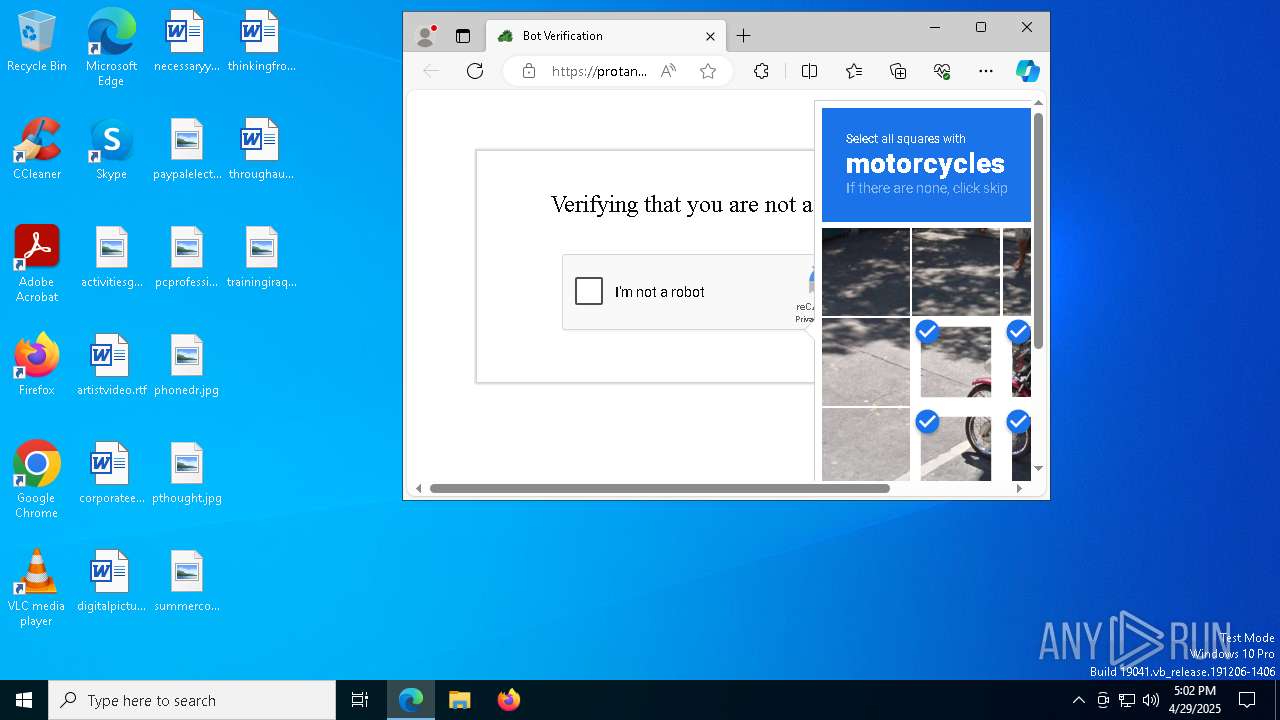The image size is (1280, 720).
Task: Open Settings and more menu
Action: (x=986, y=71)
